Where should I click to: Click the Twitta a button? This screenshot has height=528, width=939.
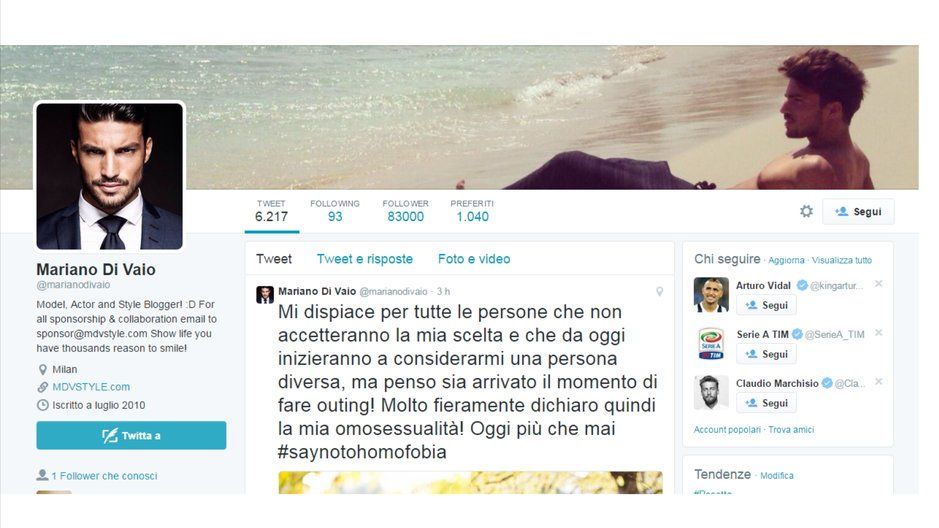(131, 435)
